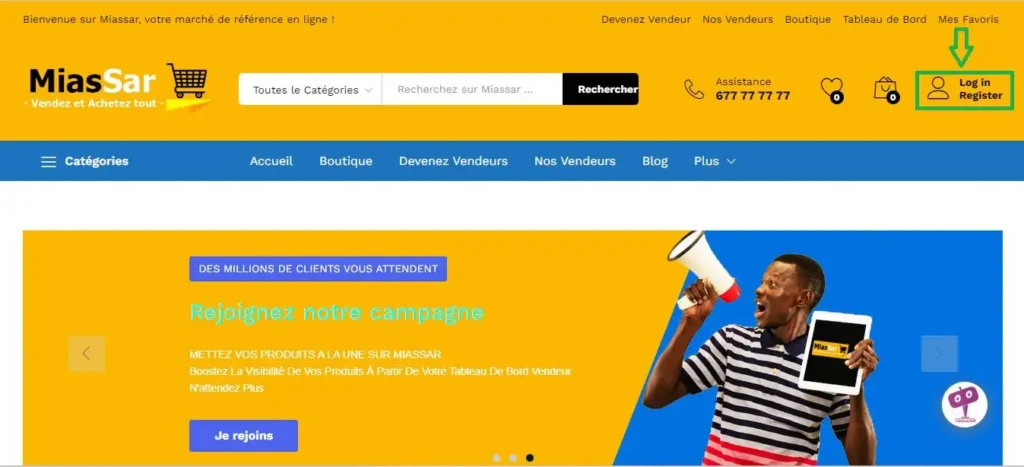Expand Toutes le Catégories dropdown

click(311, 89)
